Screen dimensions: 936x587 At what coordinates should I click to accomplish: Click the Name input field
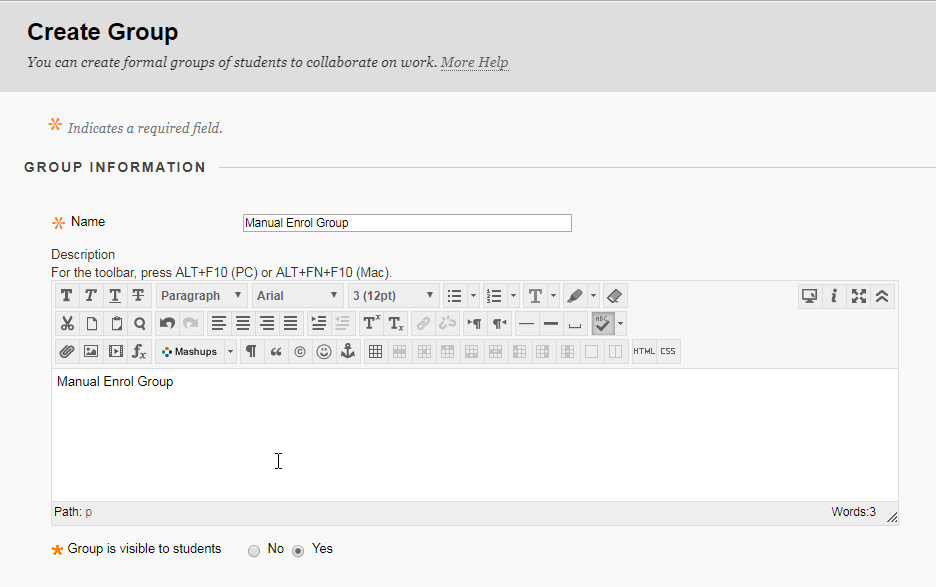tap(407, 223)
